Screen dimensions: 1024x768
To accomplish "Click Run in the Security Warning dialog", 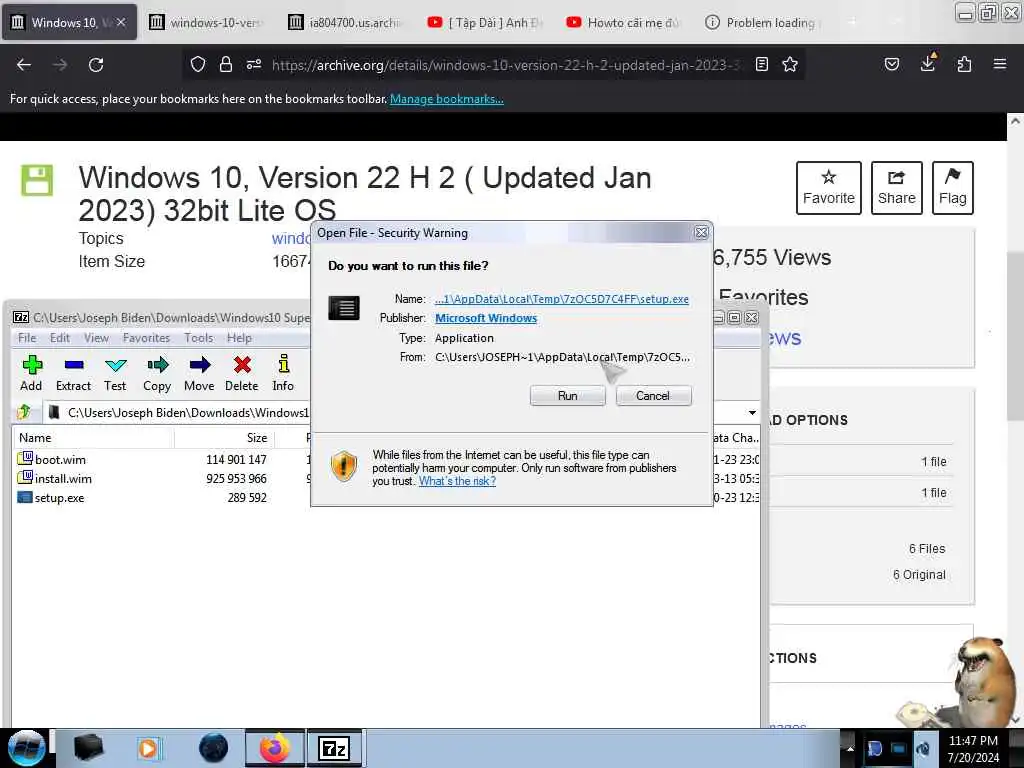I will [x=568, y=396].
